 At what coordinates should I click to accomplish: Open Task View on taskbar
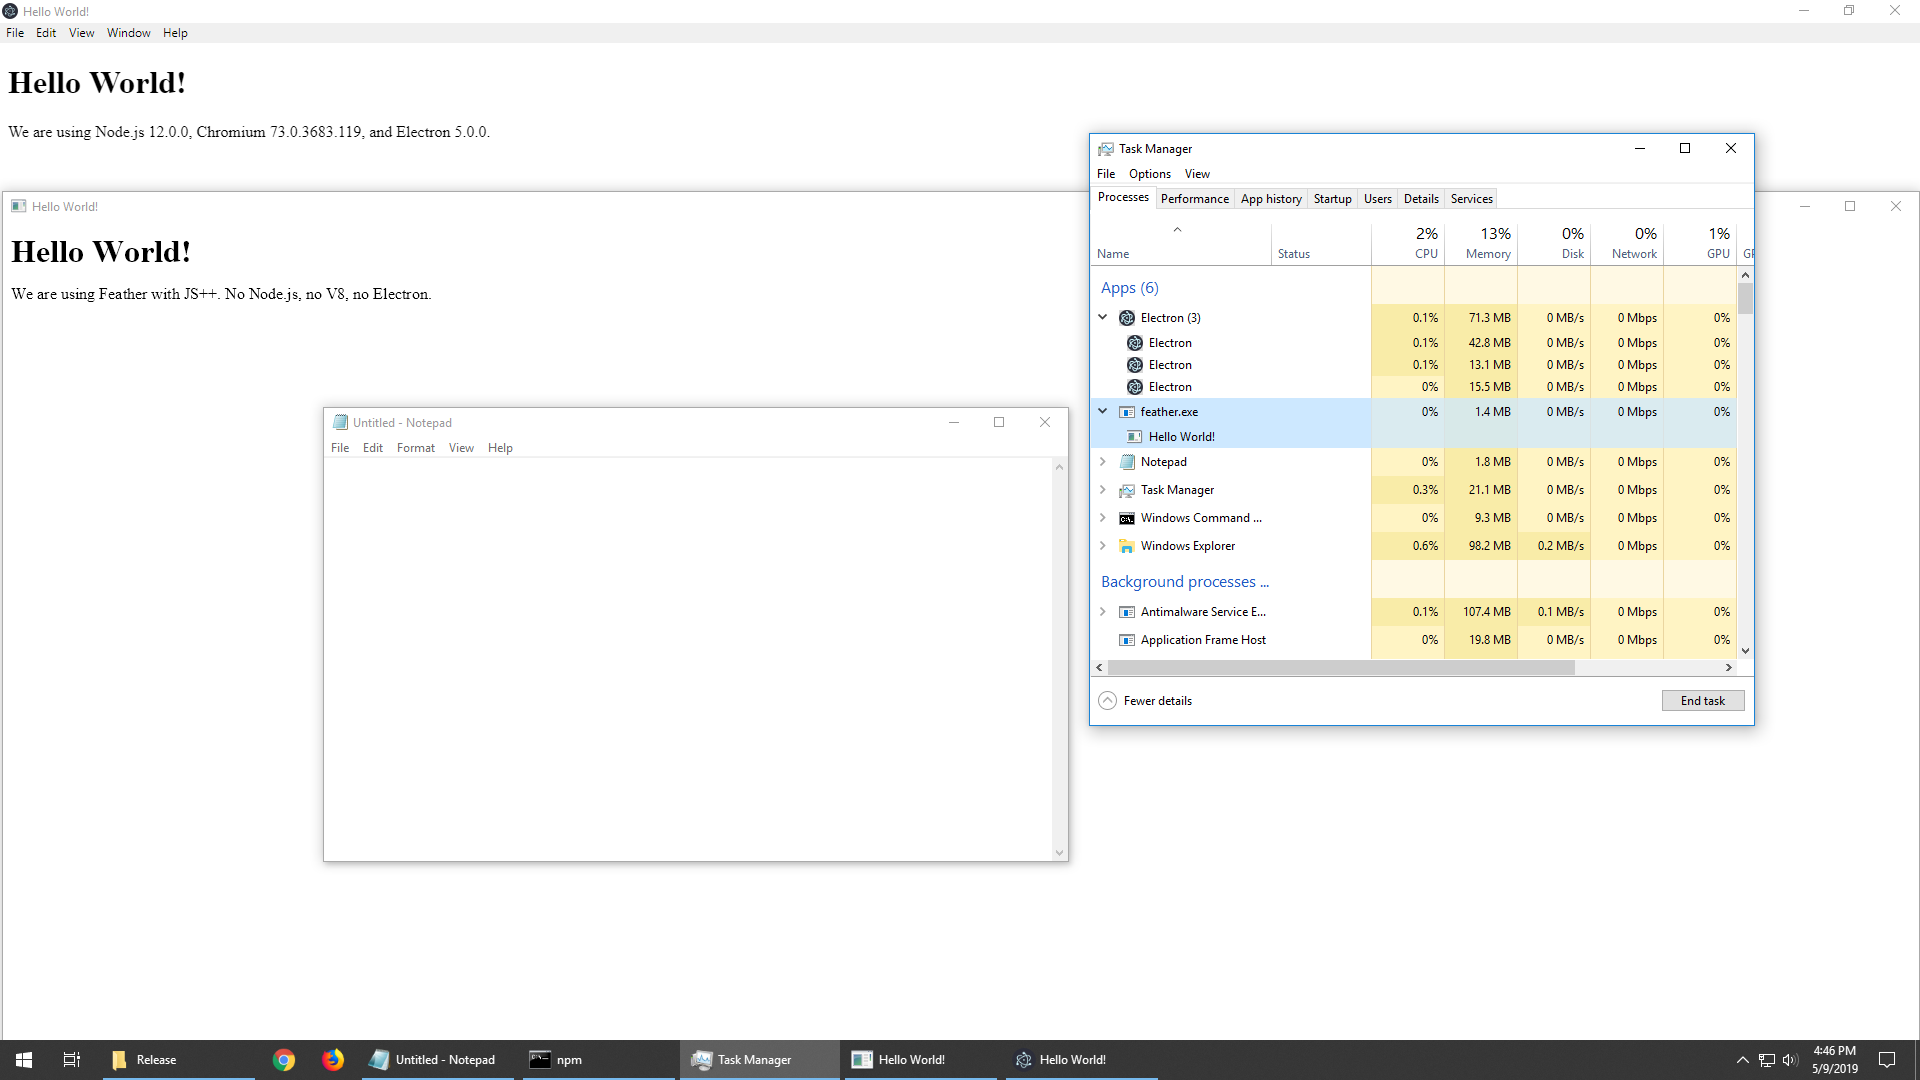(x=71, y=1060)
